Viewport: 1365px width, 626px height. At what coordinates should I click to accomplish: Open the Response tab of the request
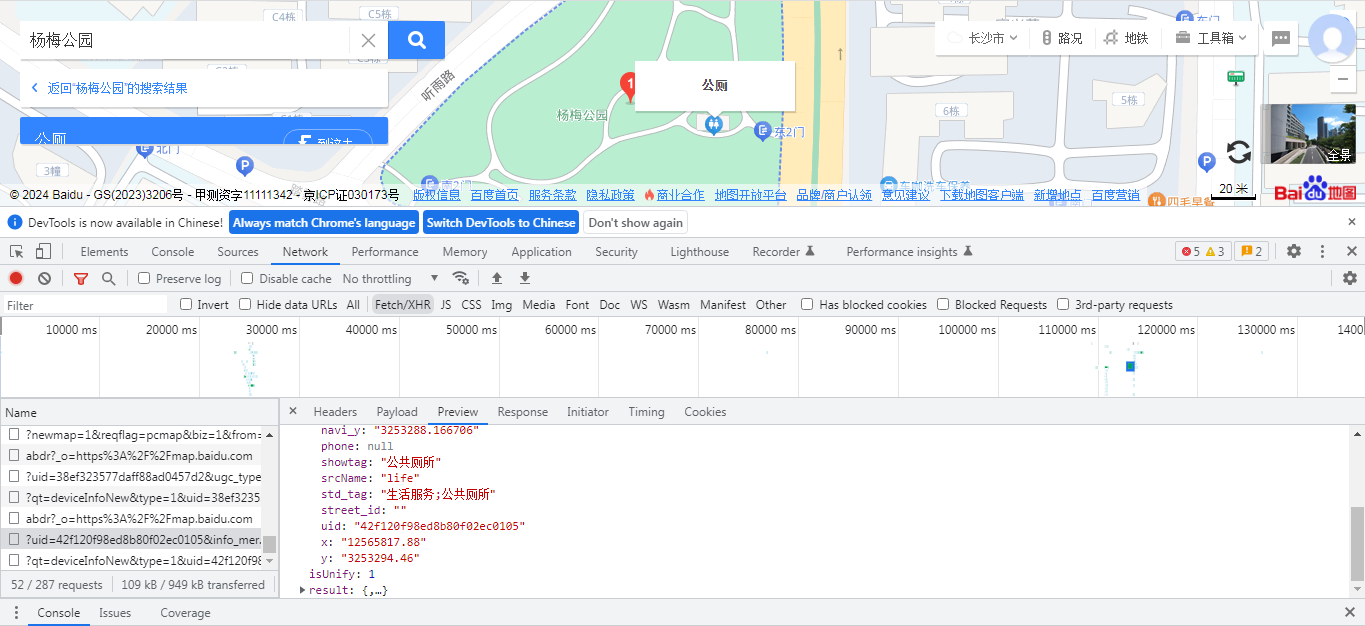pos(523,412)
